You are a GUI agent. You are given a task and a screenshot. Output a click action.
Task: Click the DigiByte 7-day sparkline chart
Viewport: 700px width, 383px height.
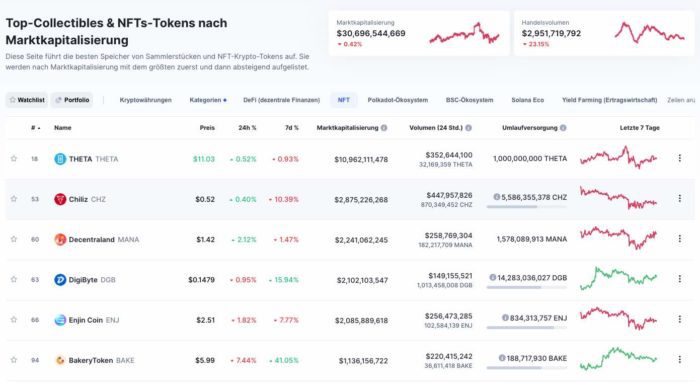pos(618,279)
